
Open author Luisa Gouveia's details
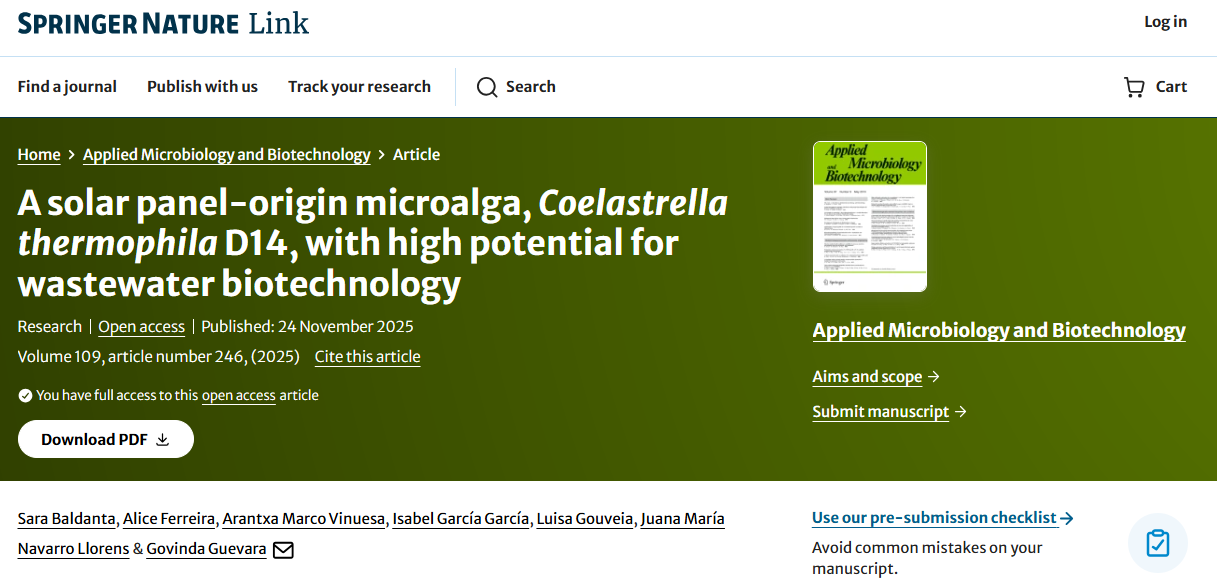tap(584, 518)
